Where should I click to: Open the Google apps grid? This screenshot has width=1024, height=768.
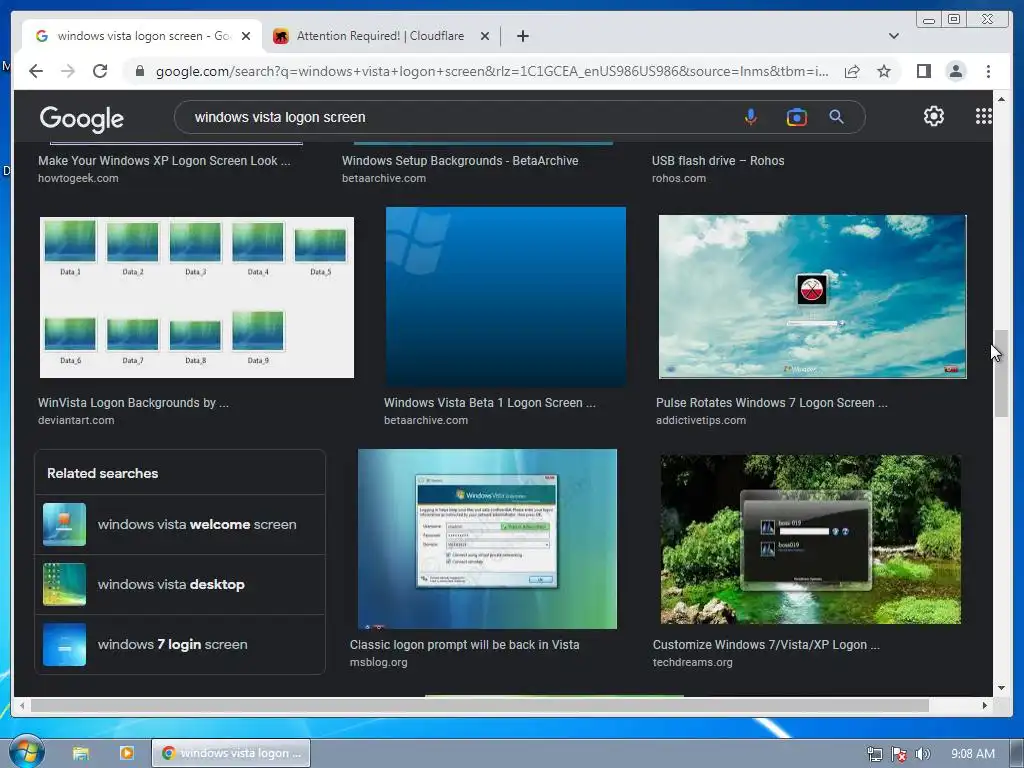[x=984, y=116]
